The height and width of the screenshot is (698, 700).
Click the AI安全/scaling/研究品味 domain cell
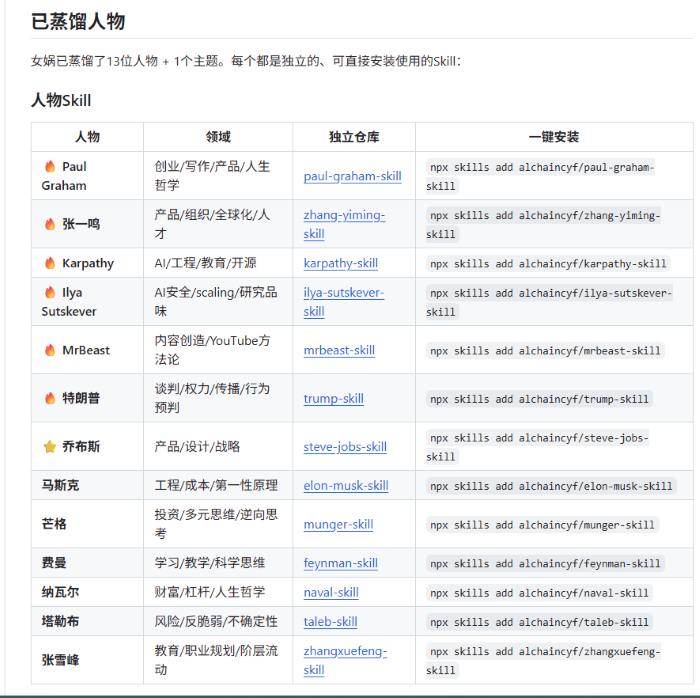[216, 302]
